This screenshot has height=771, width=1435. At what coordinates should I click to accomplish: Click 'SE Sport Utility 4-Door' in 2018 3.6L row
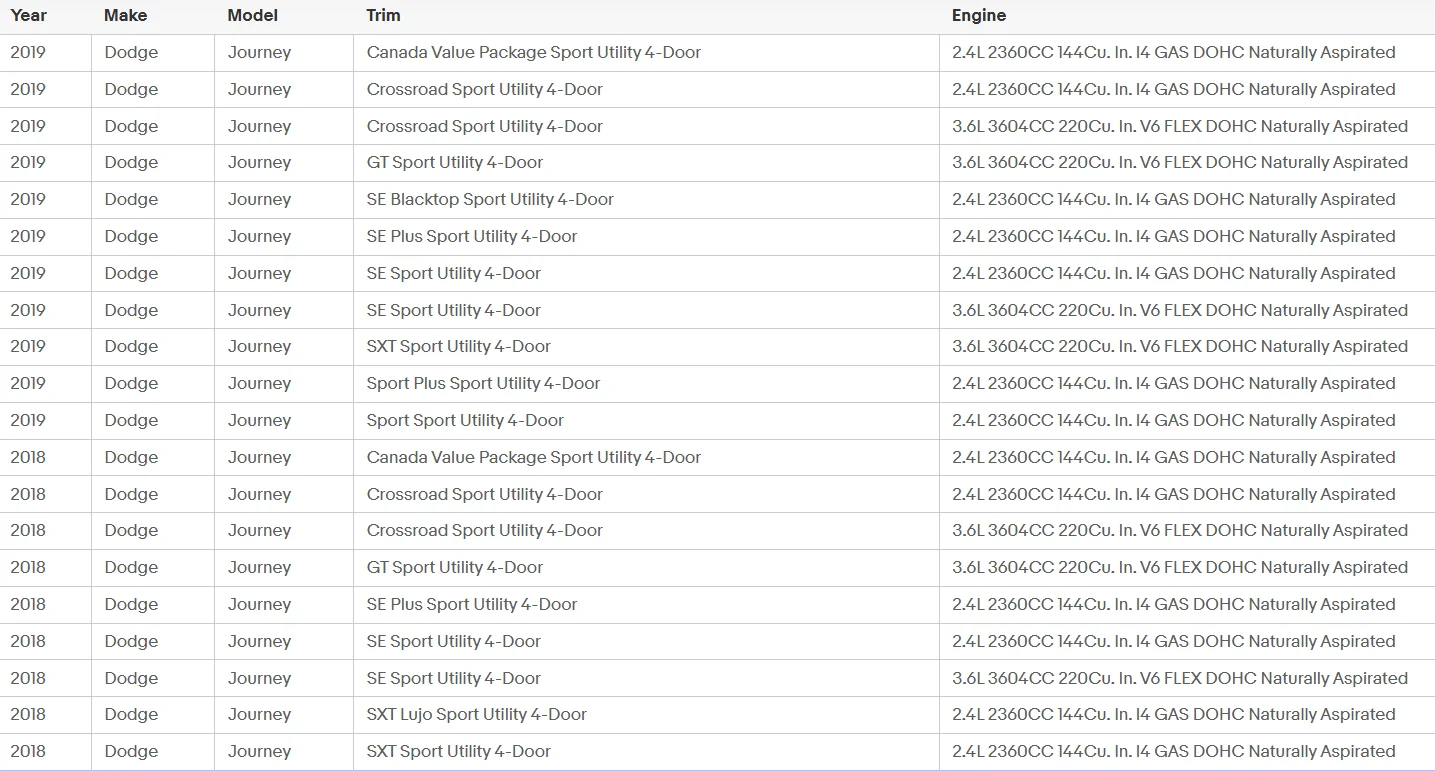pos(454,678)
